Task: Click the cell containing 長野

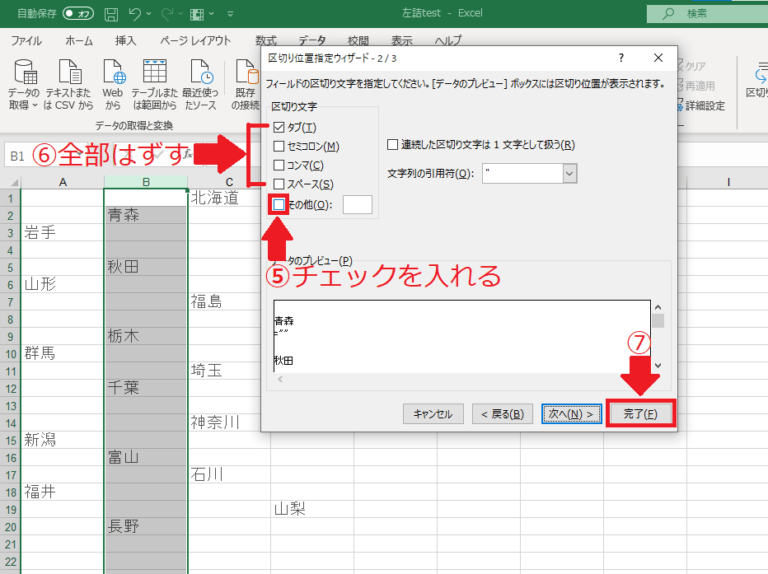Action: pyautogui.click(x=146, y=526)
